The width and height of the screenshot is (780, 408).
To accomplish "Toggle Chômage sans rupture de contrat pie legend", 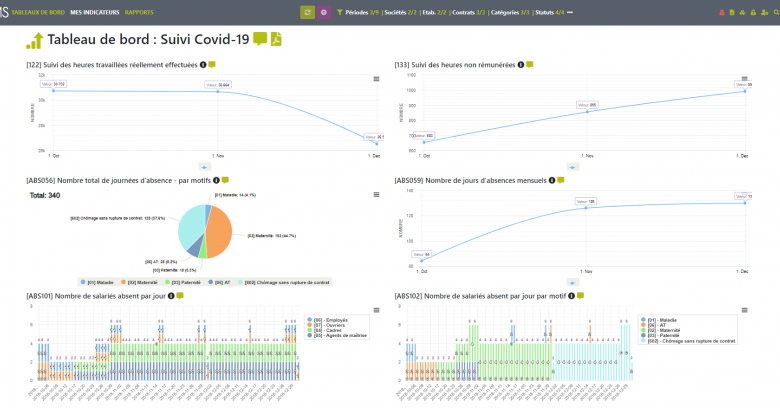I will [291, 282].
